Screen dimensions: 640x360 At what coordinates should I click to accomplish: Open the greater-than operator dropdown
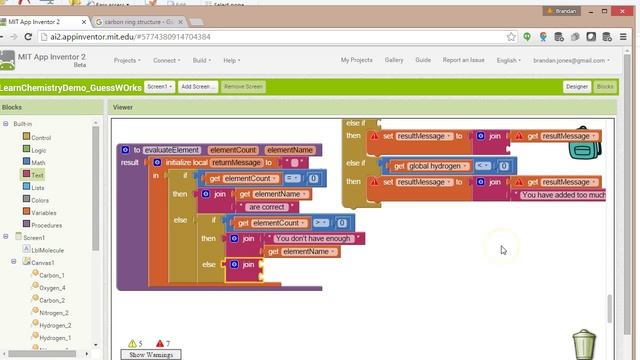coord(321,223)
